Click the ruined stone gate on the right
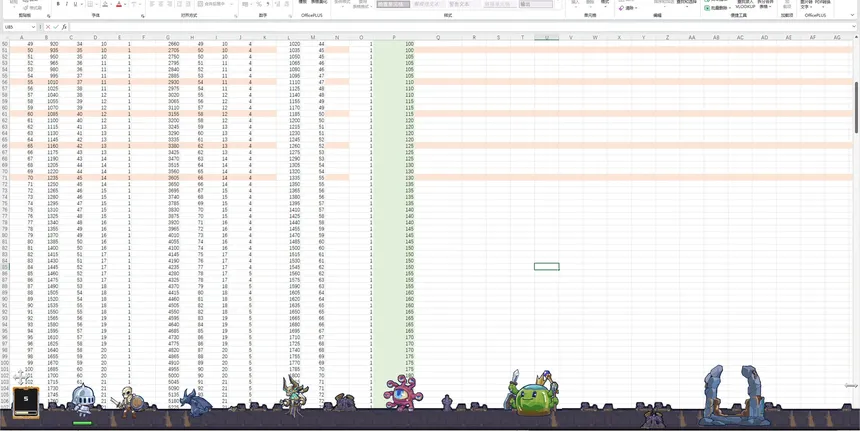 (735, 396)
